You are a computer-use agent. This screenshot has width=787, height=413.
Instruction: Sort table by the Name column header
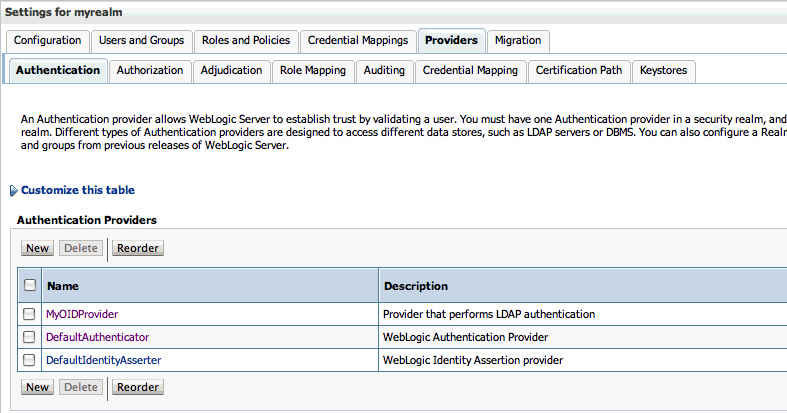pos(62,286)
